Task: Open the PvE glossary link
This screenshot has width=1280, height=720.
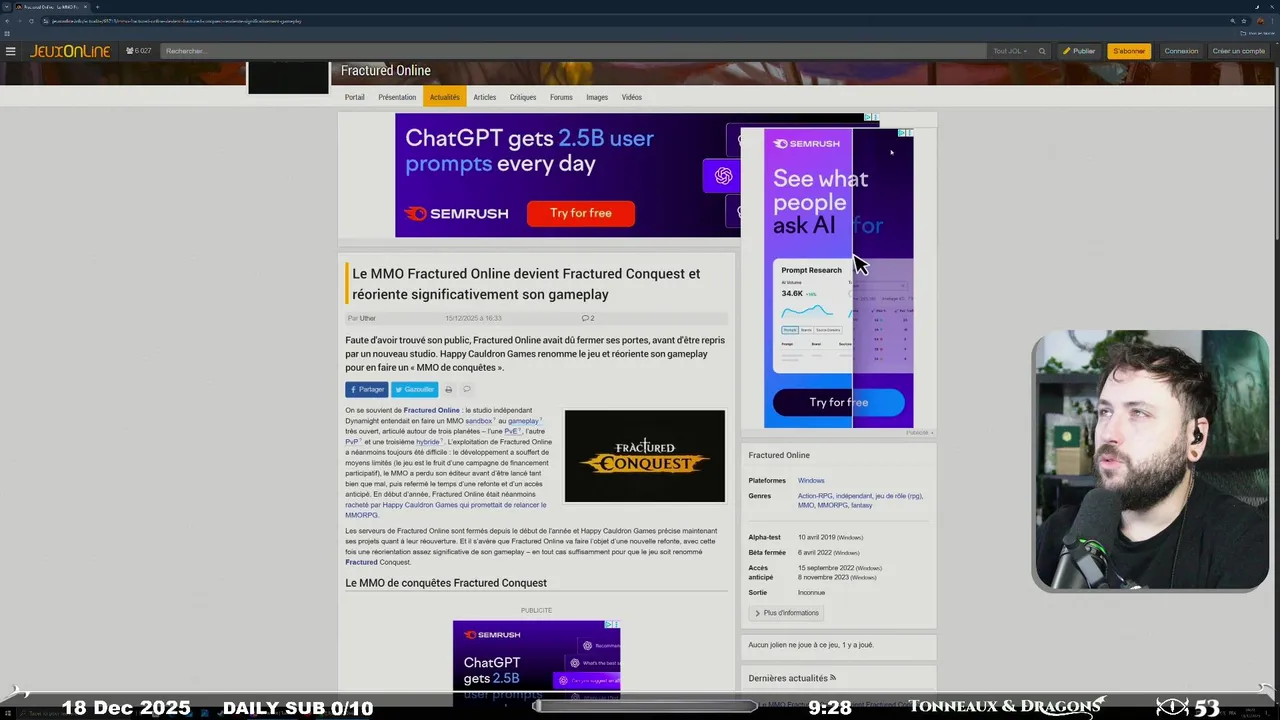Action: tap(512, 431)
